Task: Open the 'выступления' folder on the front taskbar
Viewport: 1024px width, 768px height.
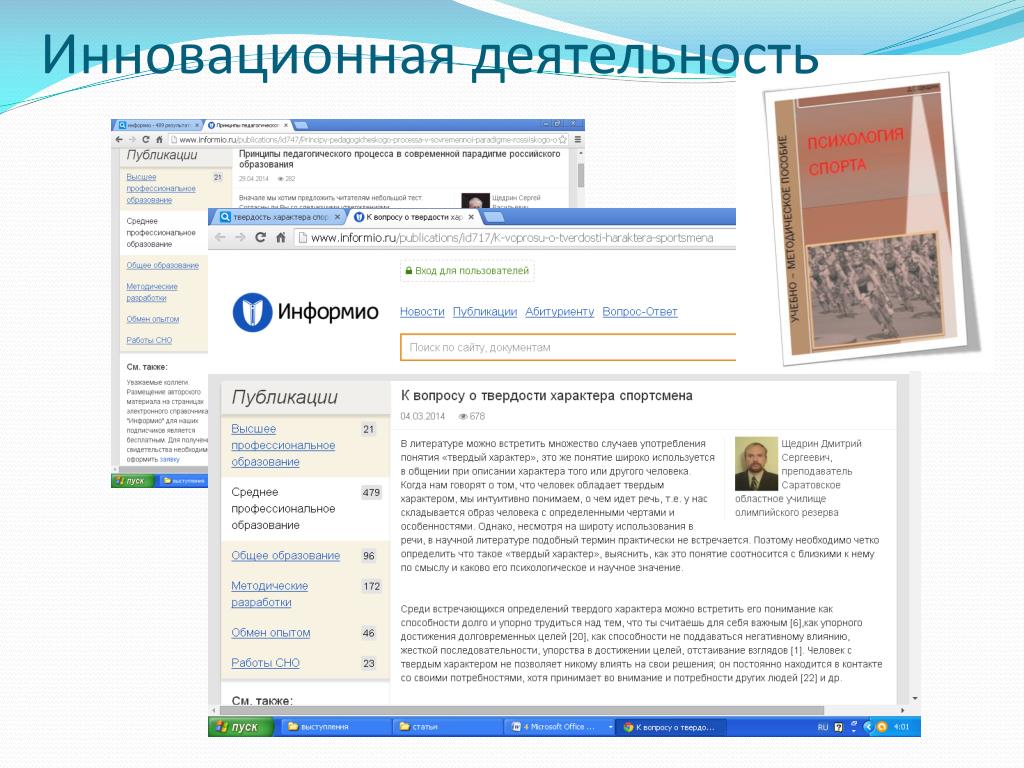Action: pos(336,726)
